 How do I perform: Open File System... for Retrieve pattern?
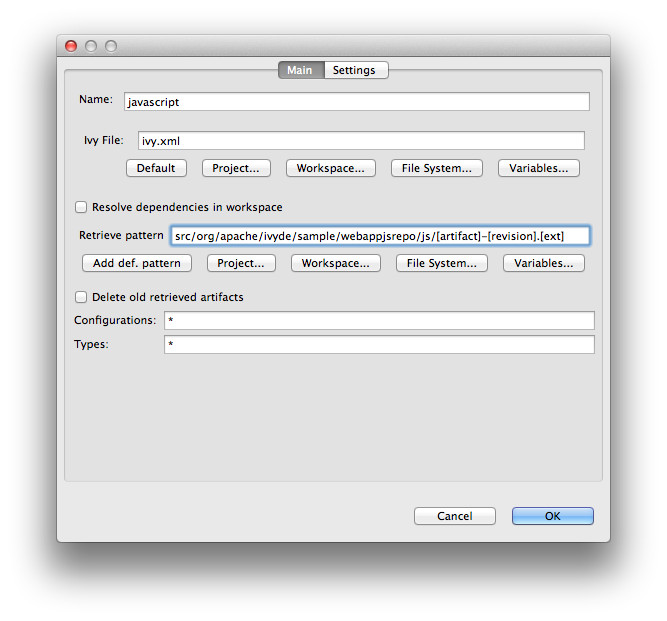tap(441, 263)
